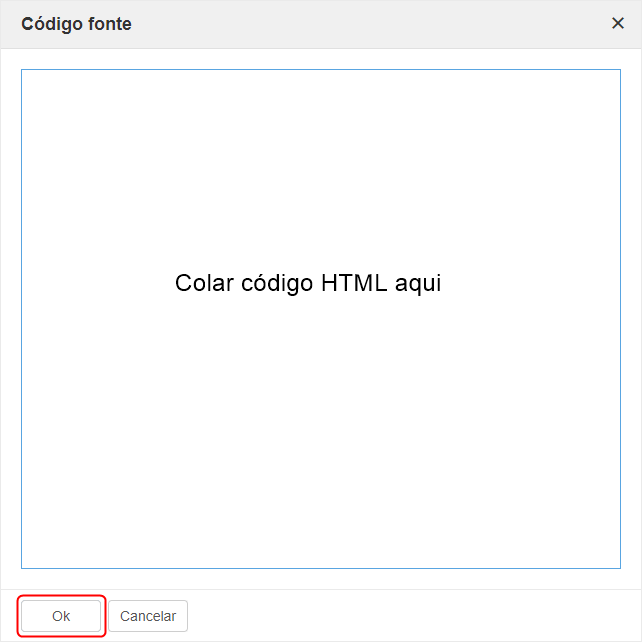Place cursor in the blue-bordered code box

pos(321,319)
